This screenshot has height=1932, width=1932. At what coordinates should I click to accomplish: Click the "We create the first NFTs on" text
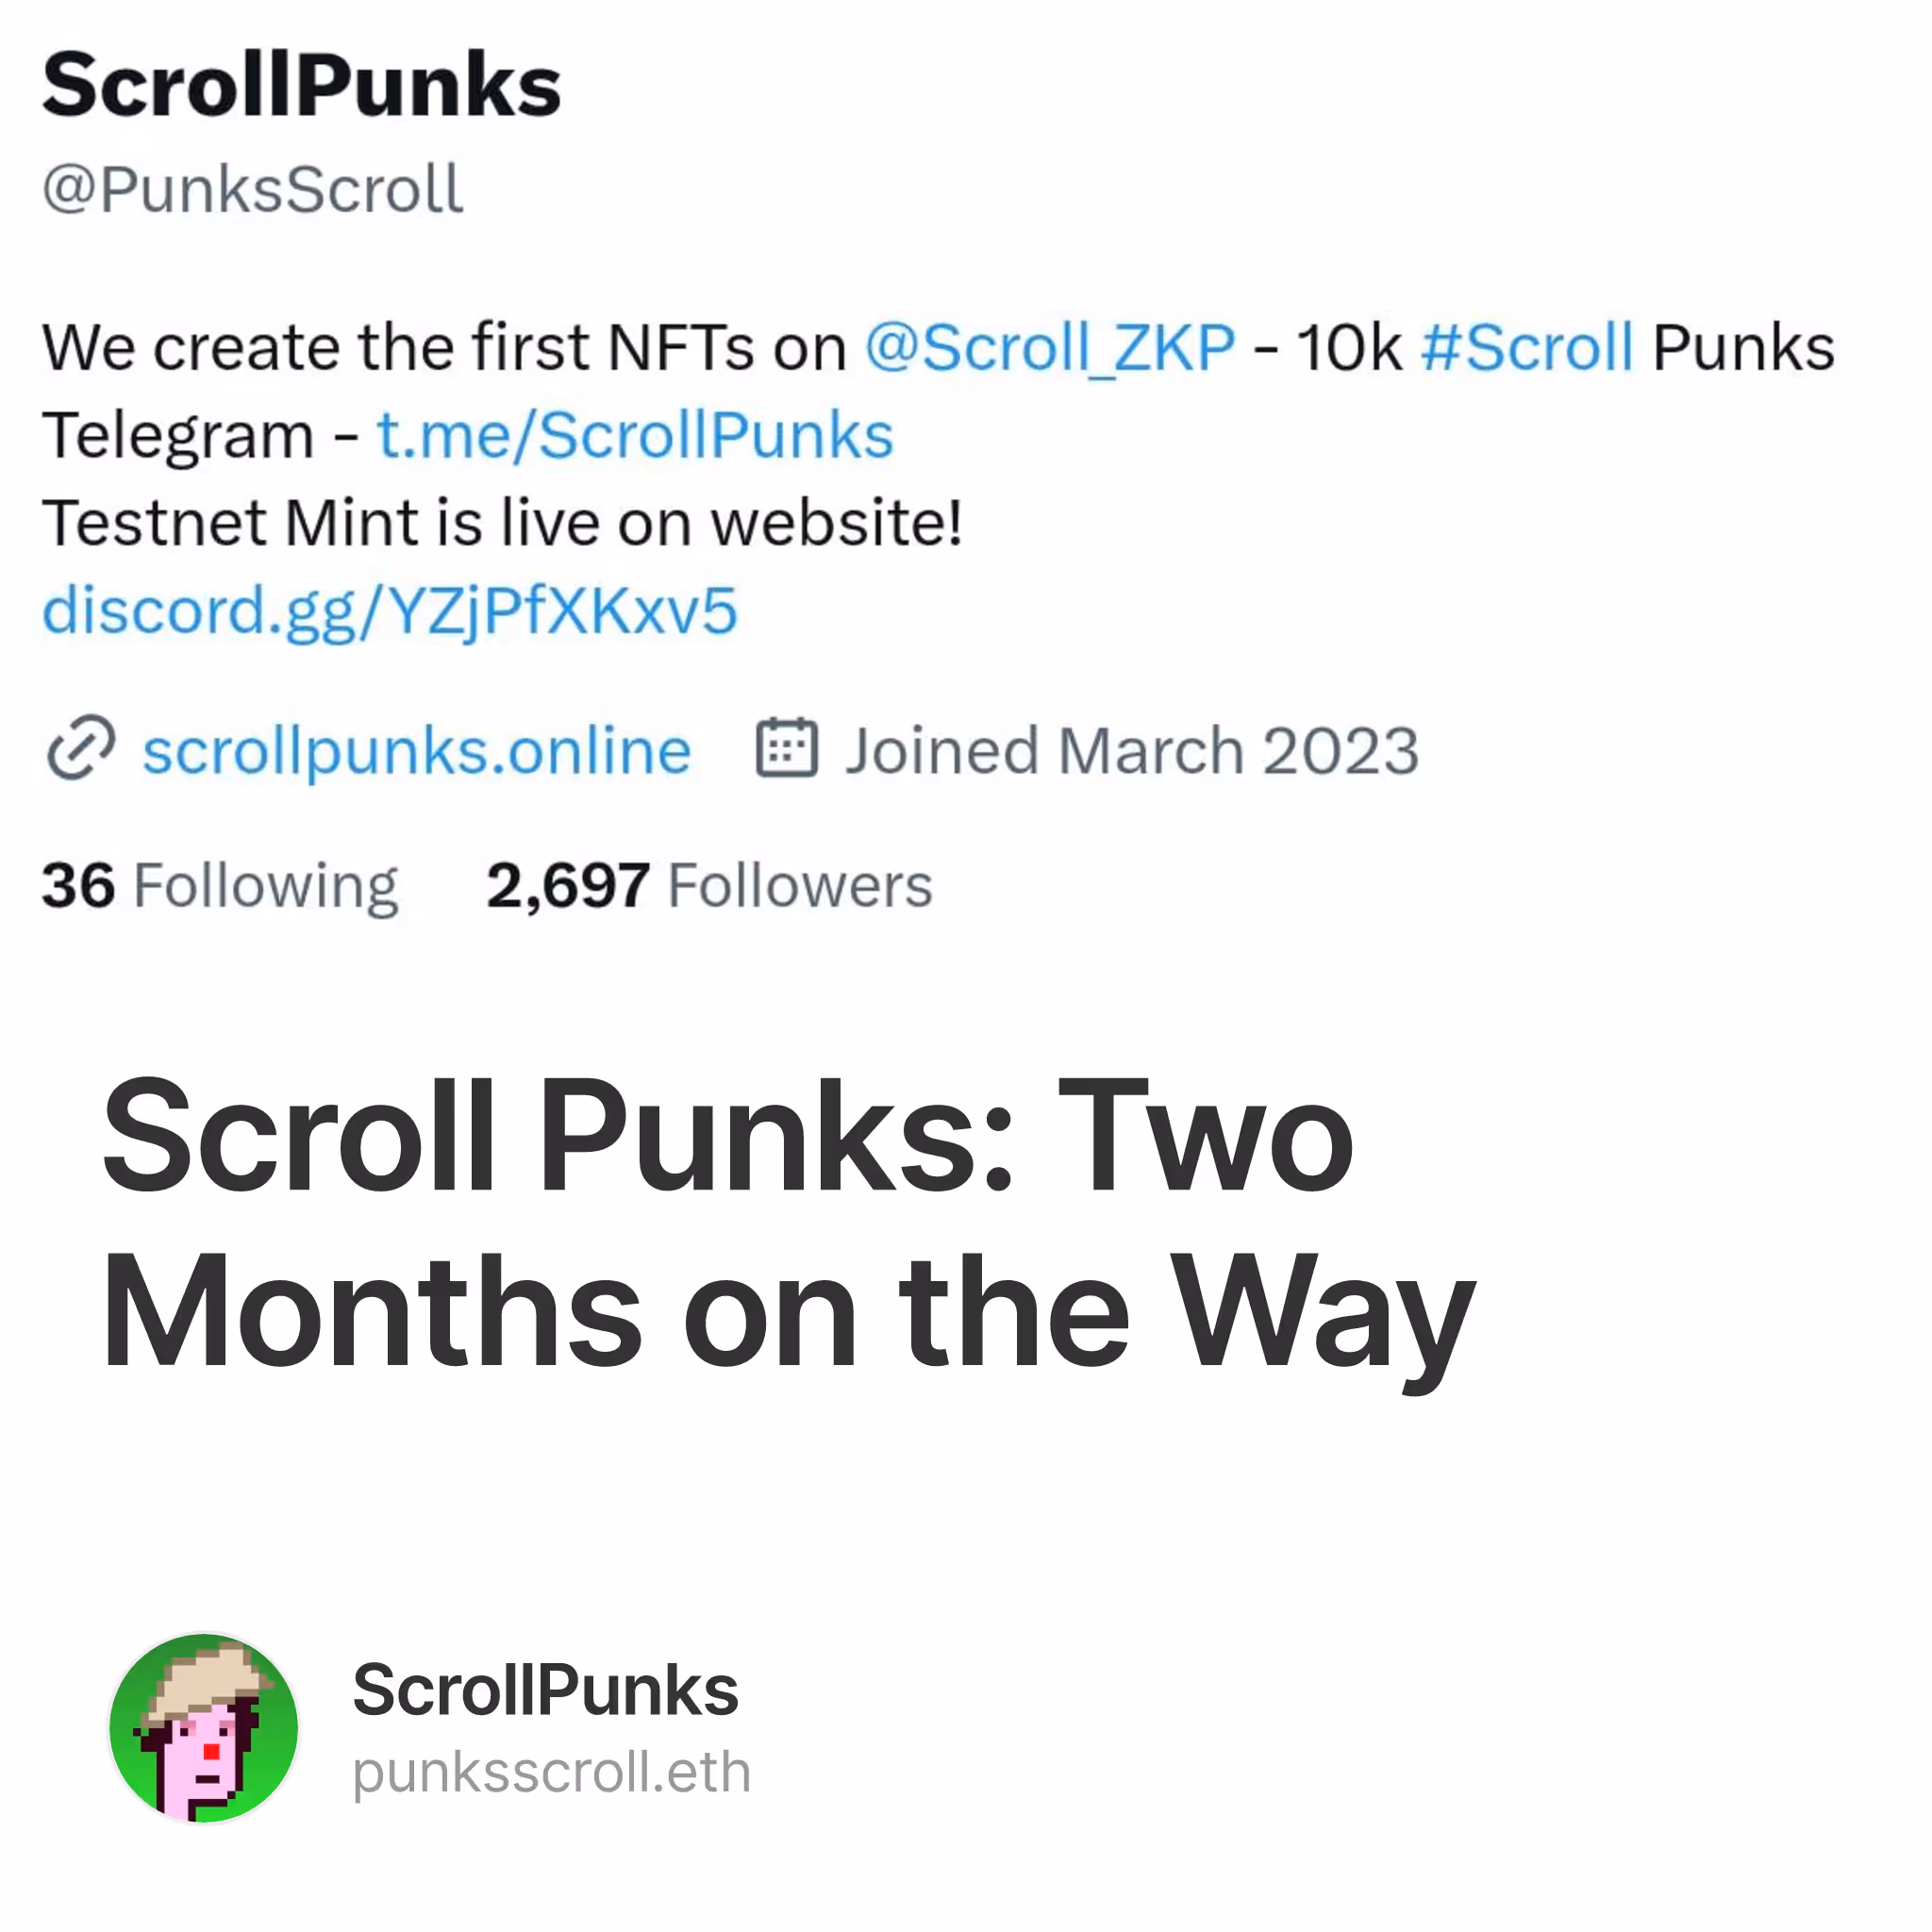pos(444,348)
